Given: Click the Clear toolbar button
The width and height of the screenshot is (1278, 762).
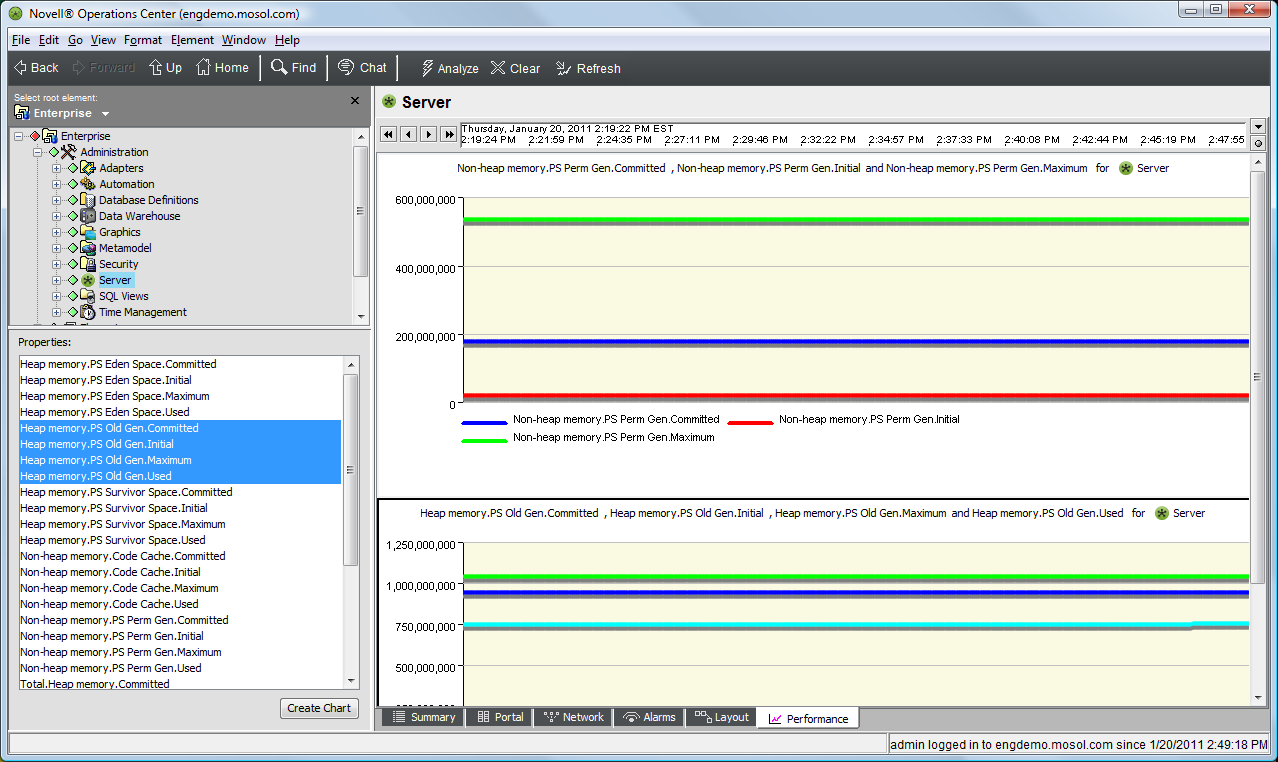Looking at the screenshot, I should 515,68.
